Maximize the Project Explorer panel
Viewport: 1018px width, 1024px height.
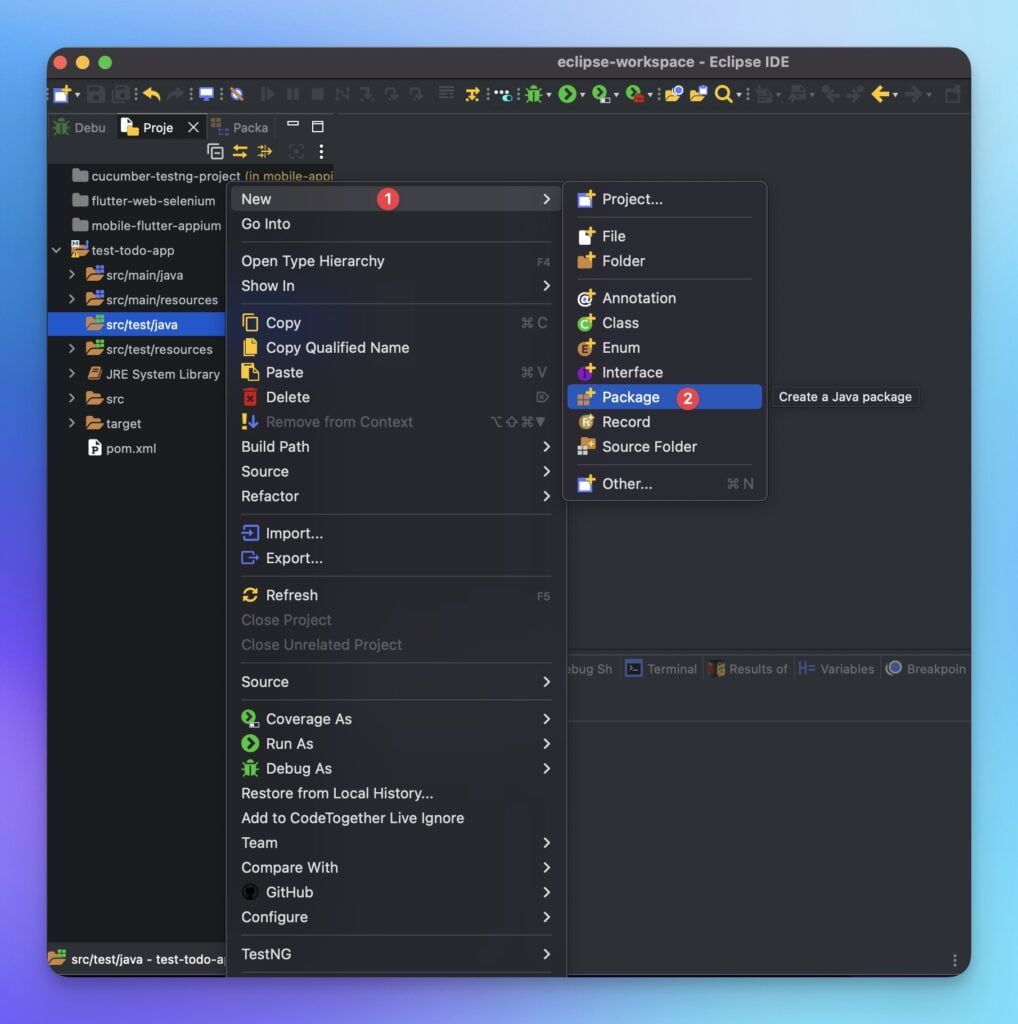[317, 126]
